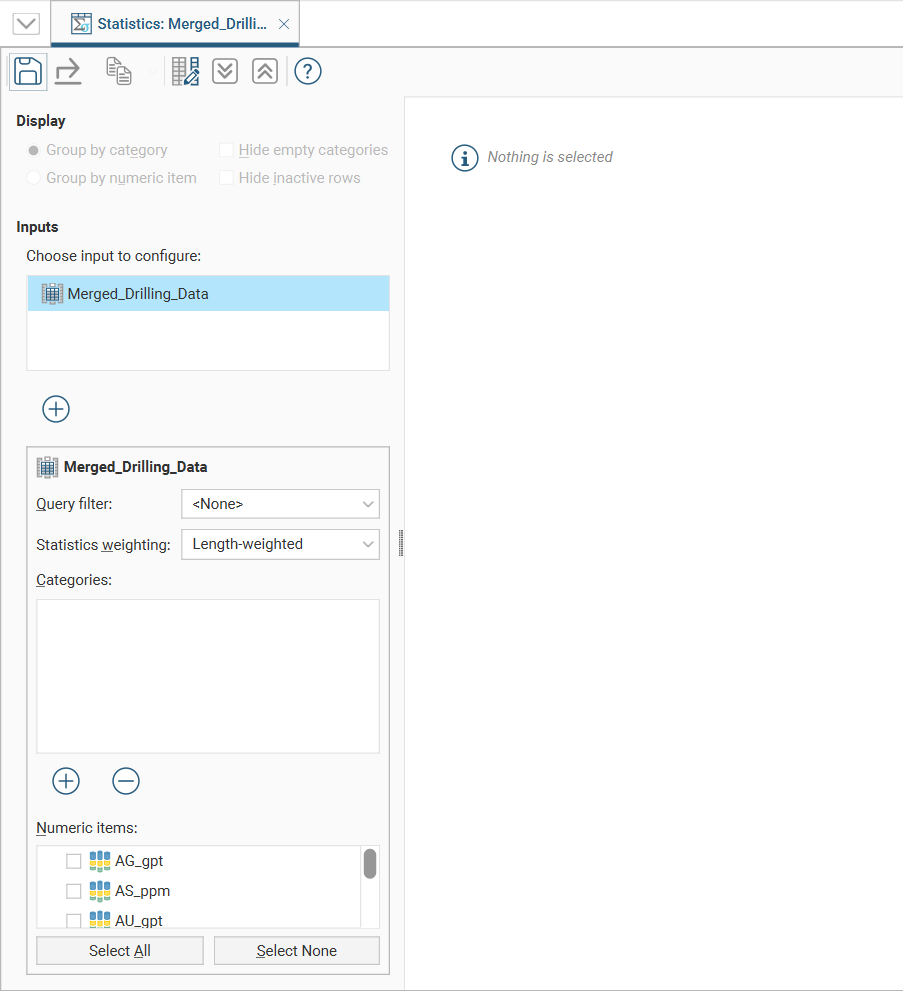
Task: Remove a category using minus icon
Action: (x=126, y=781)
